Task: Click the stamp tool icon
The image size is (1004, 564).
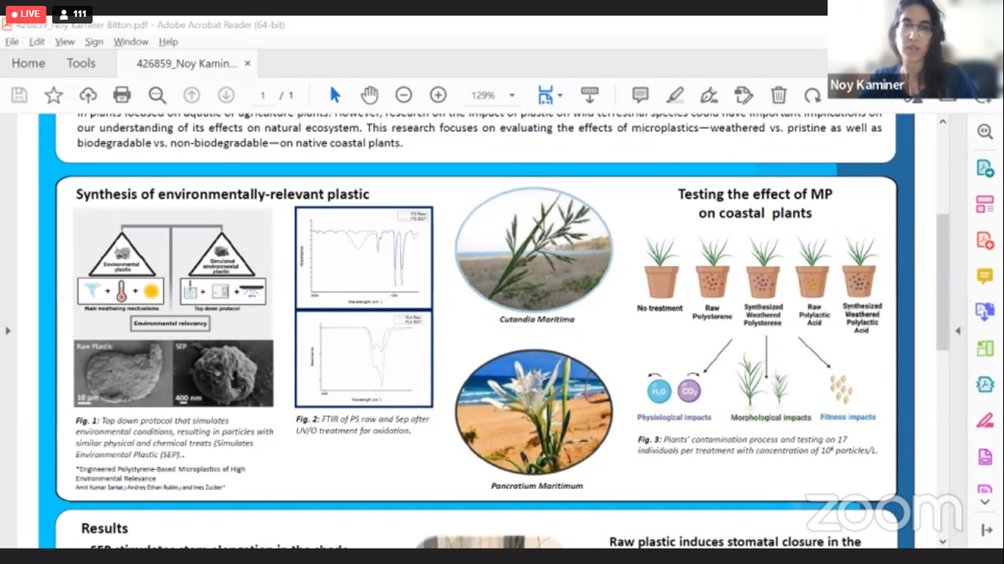Action: tap(743, 95)
